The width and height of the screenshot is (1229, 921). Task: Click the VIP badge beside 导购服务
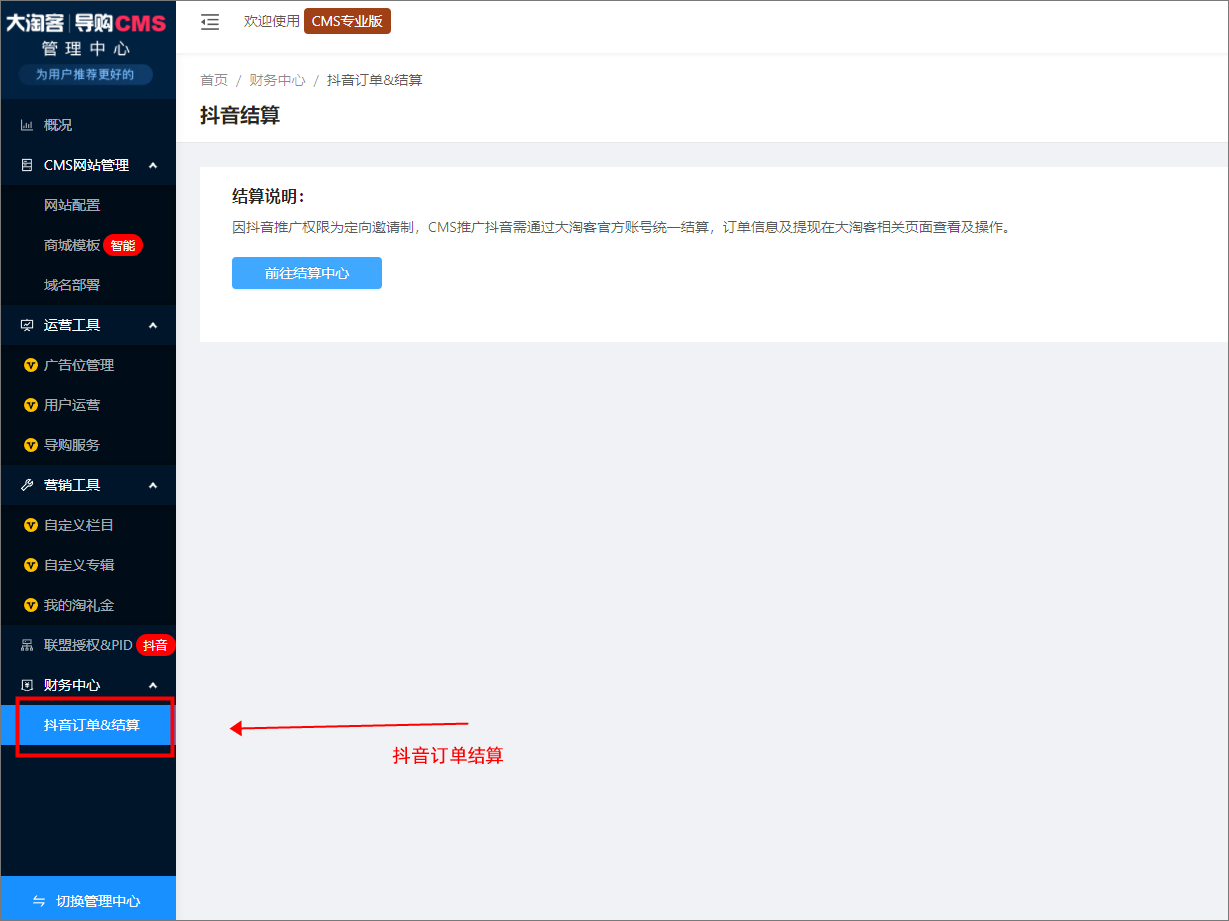(x=30, y=445)
